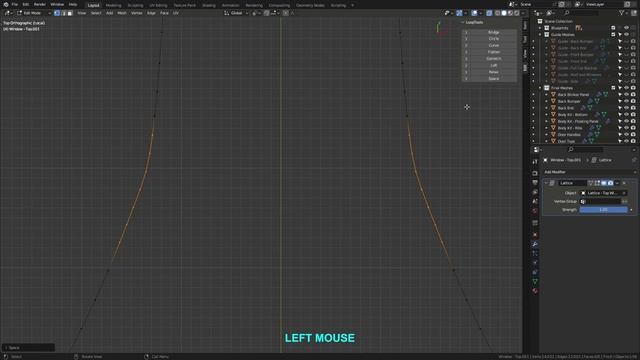
Task: Open the World properties tab icon
Action: pyautogui.click(x=535, y=211)
